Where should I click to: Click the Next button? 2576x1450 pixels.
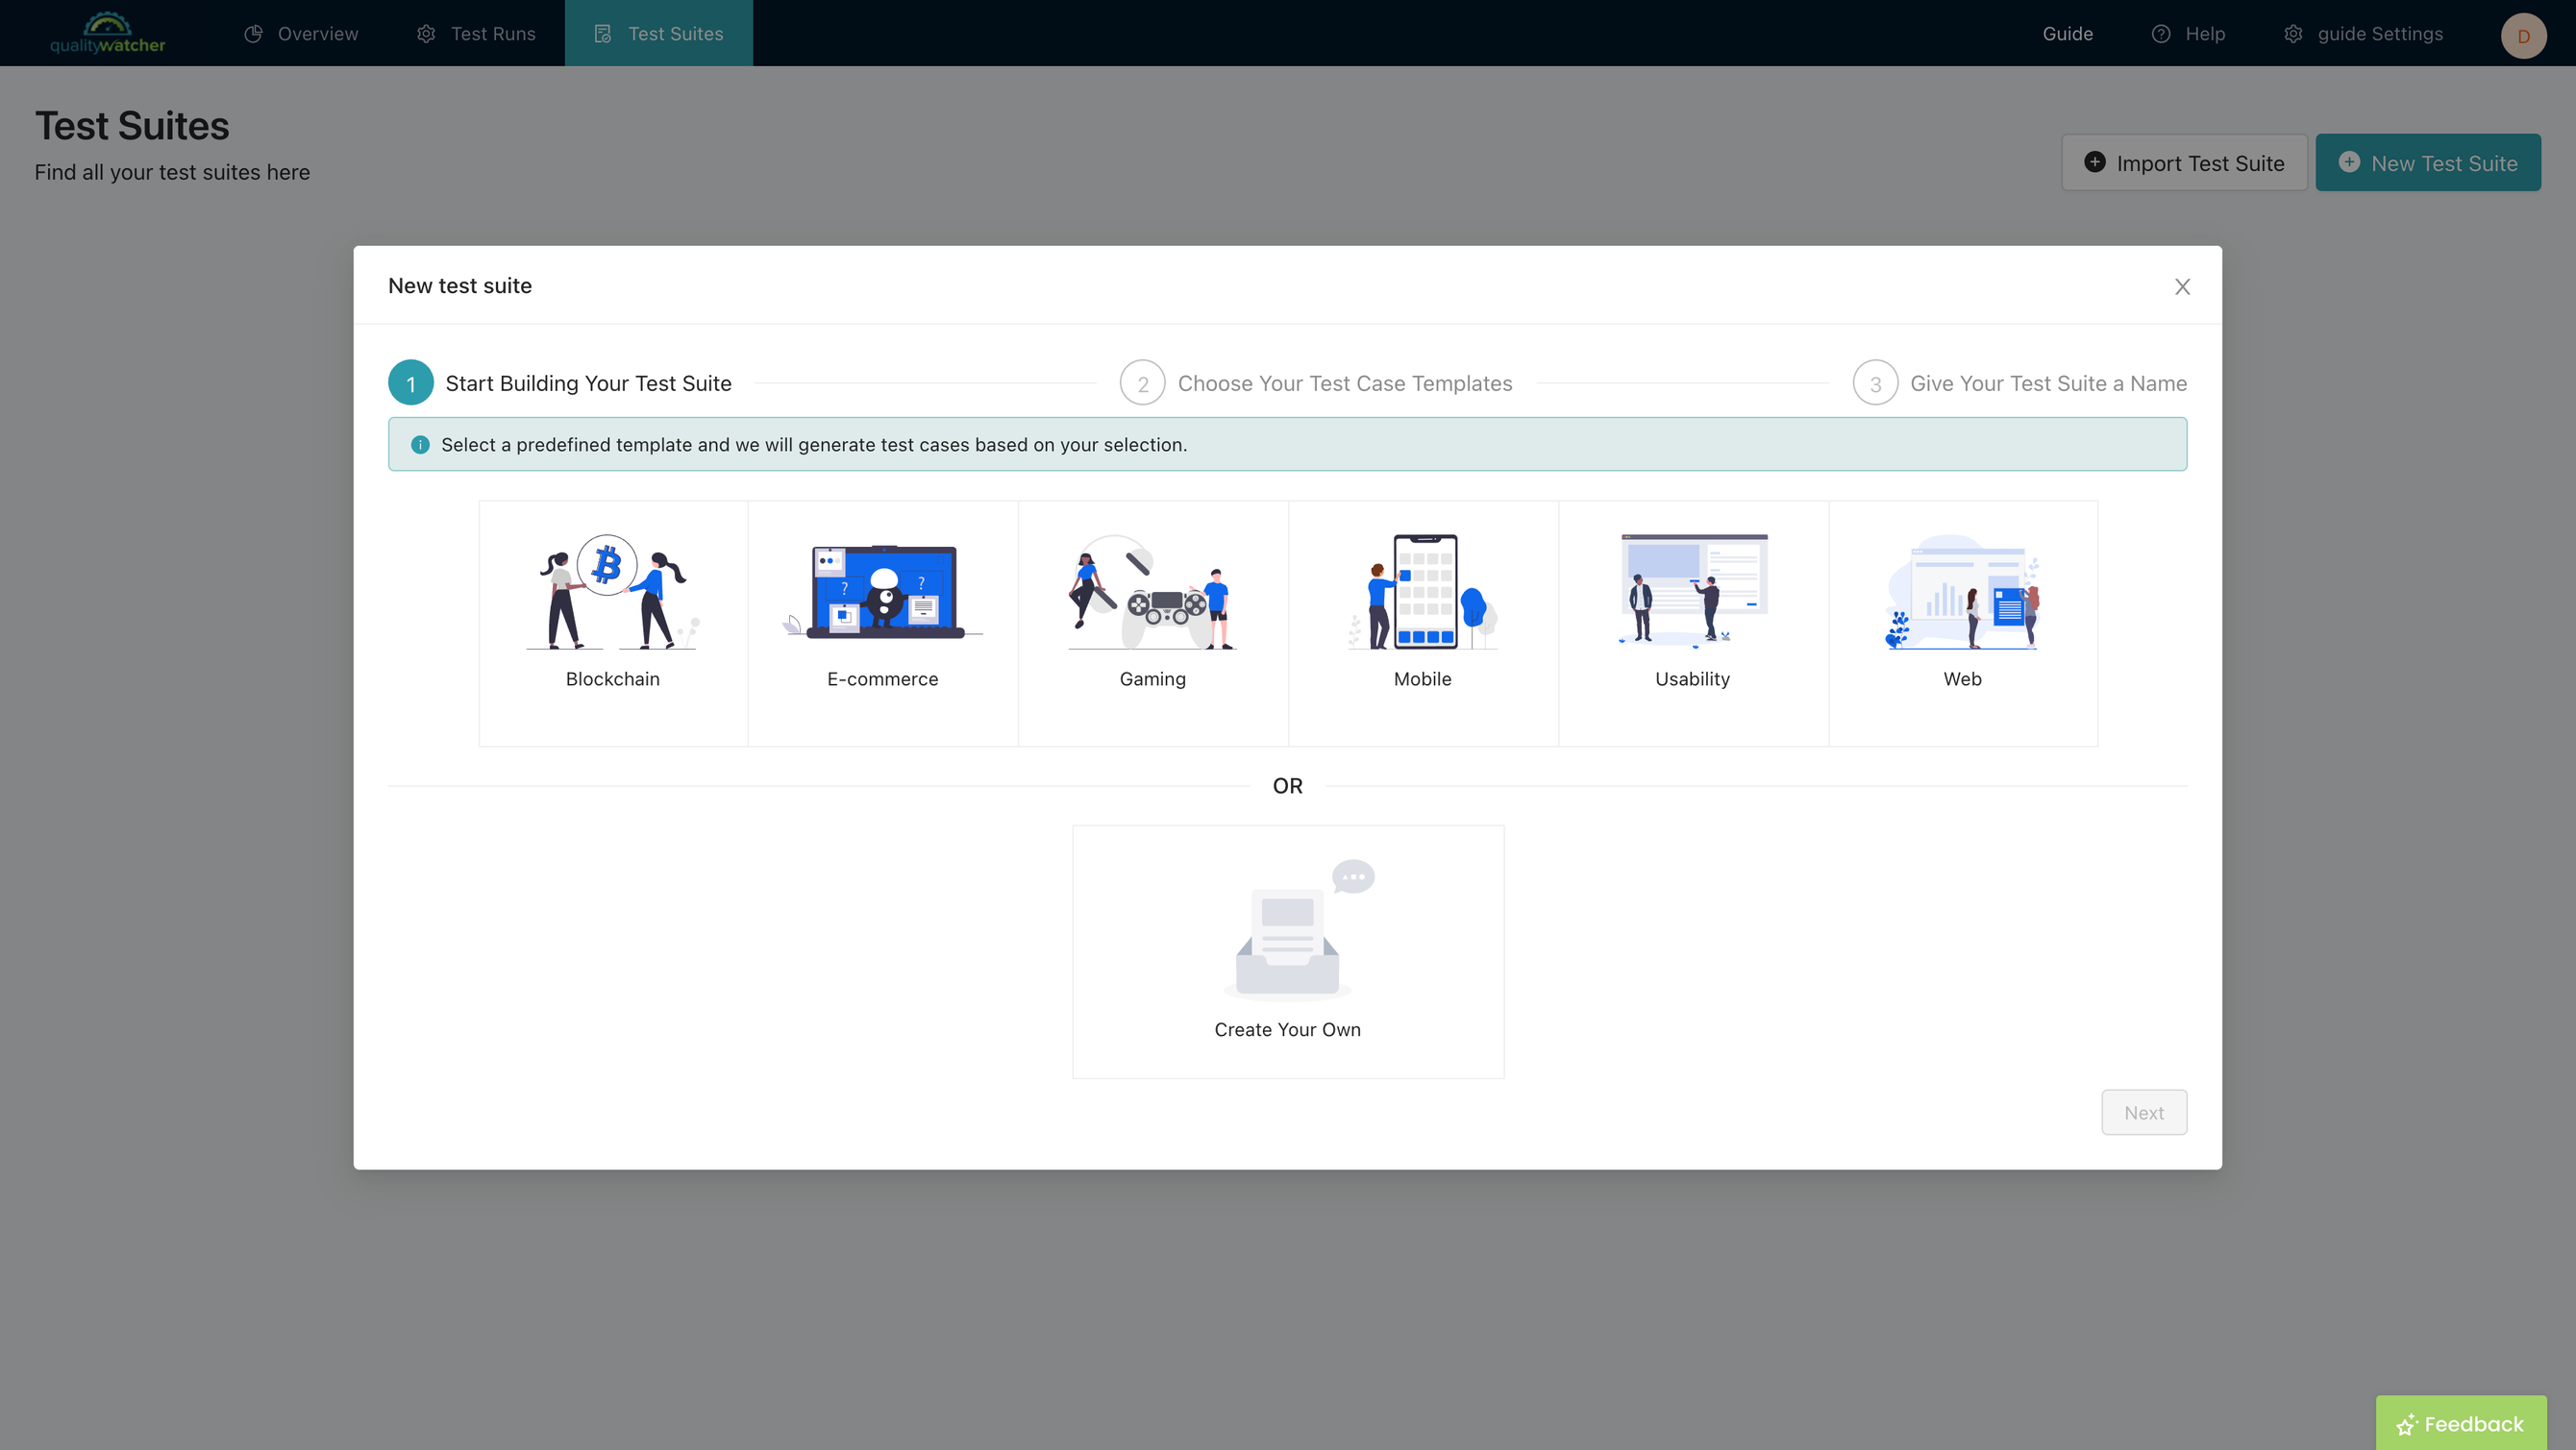(x=2144, y=1112)
